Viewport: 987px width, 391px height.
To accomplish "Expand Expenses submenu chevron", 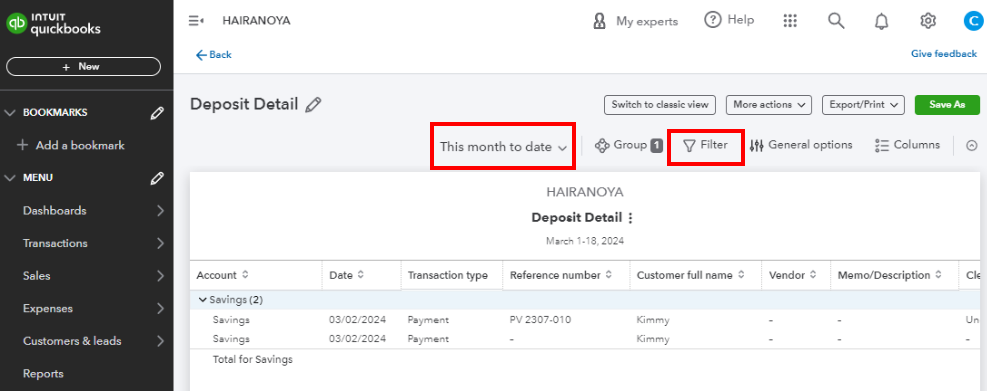I will point(161,309).
